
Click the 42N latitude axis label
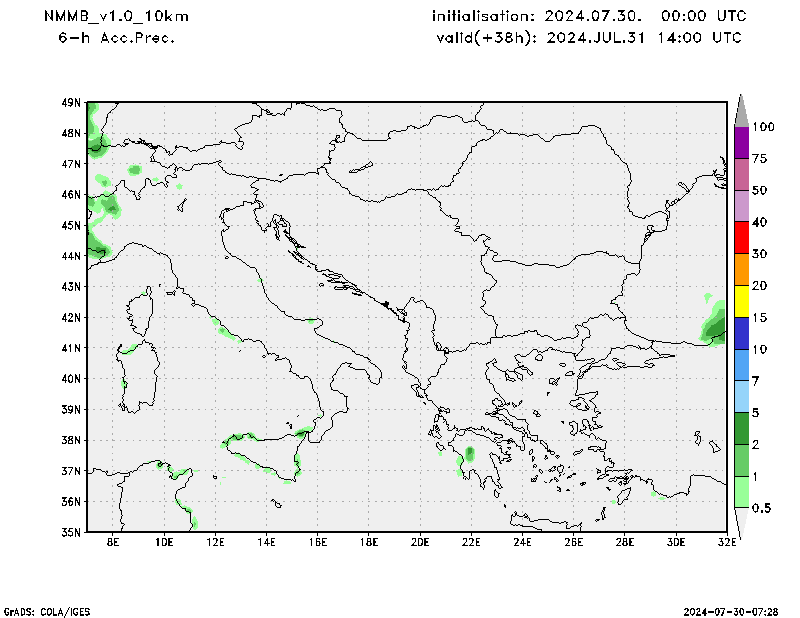71,317
